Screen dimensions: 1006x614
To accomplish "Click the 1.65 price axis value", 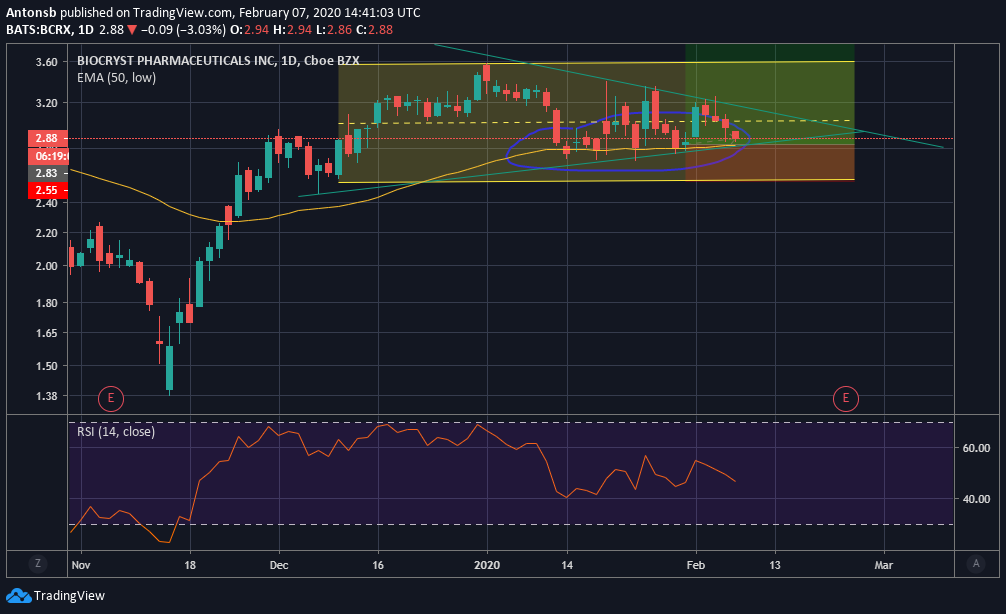I will pos(46,332).
